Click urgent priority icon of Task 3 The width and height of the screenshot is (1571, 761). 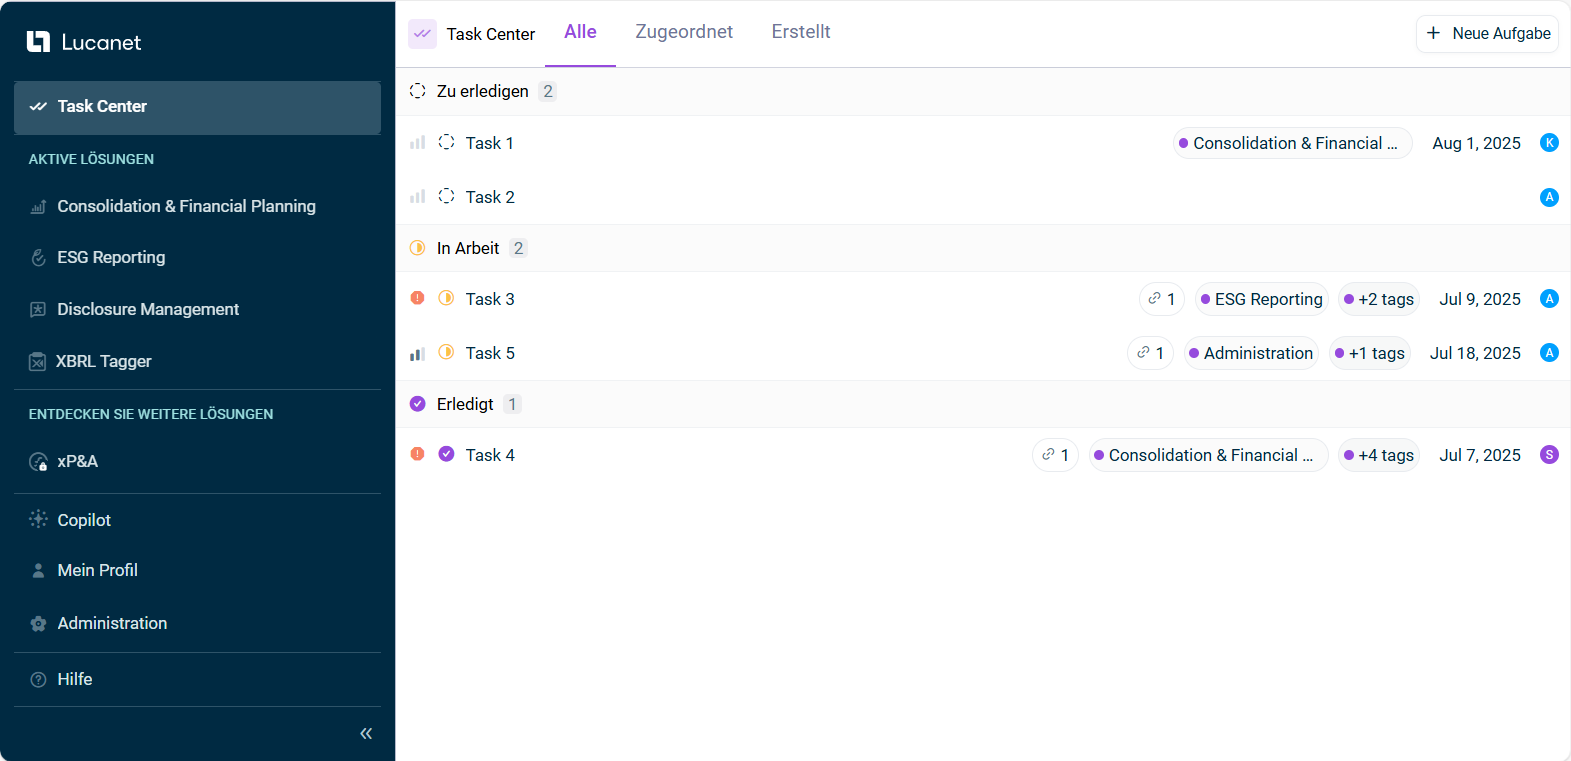point(418,298)
